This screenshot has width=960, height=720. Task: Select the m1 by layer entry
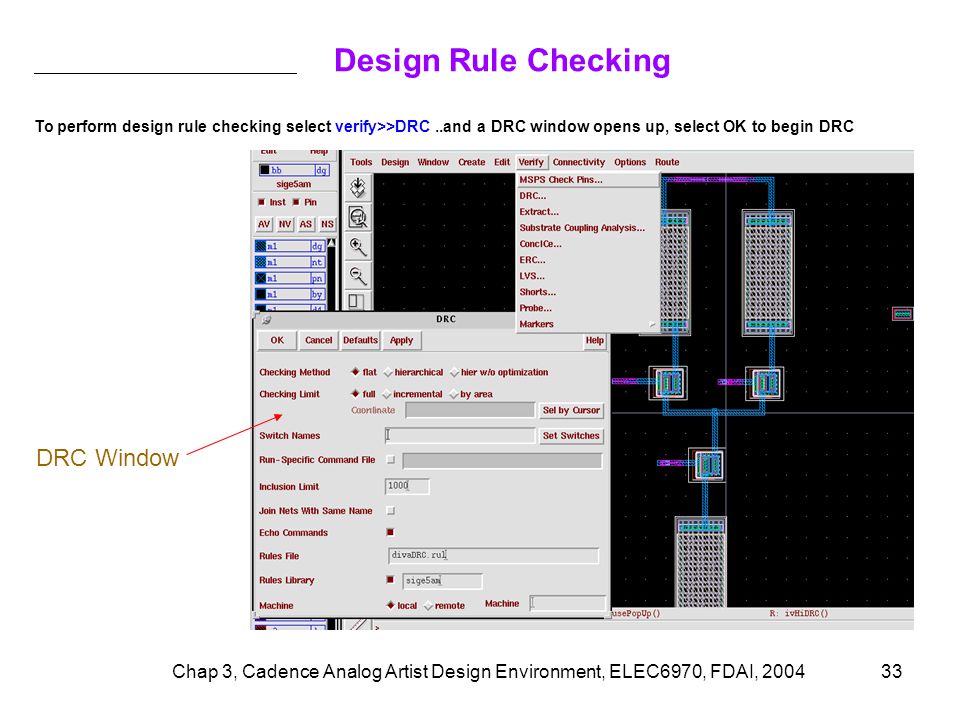click(289, 294)
